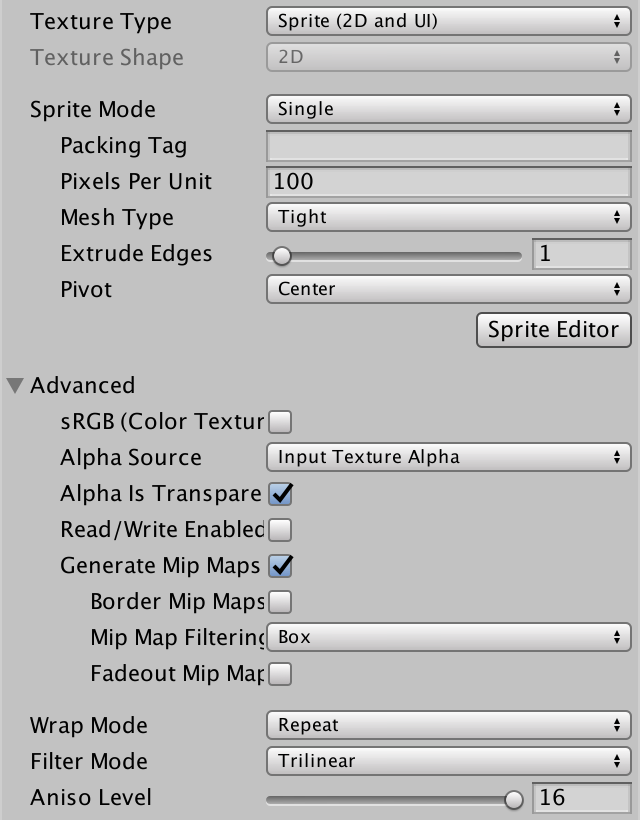Open the Texture Type dropdown
Viewport: 640px width, 820px height.
click(x=449, y=21)
